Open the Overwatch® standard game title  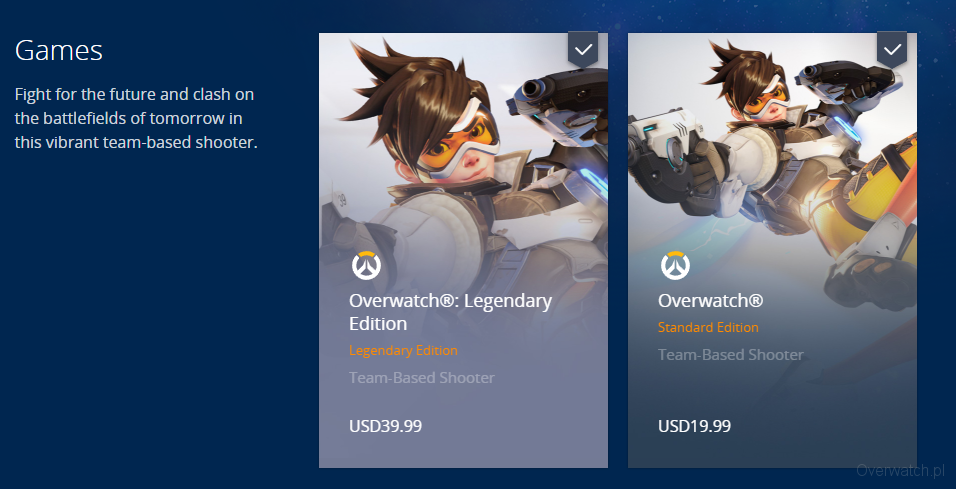click(710, 301)
